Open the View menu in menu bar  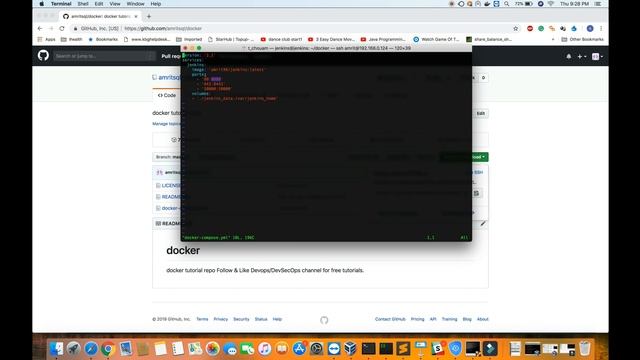pos(115,4)
